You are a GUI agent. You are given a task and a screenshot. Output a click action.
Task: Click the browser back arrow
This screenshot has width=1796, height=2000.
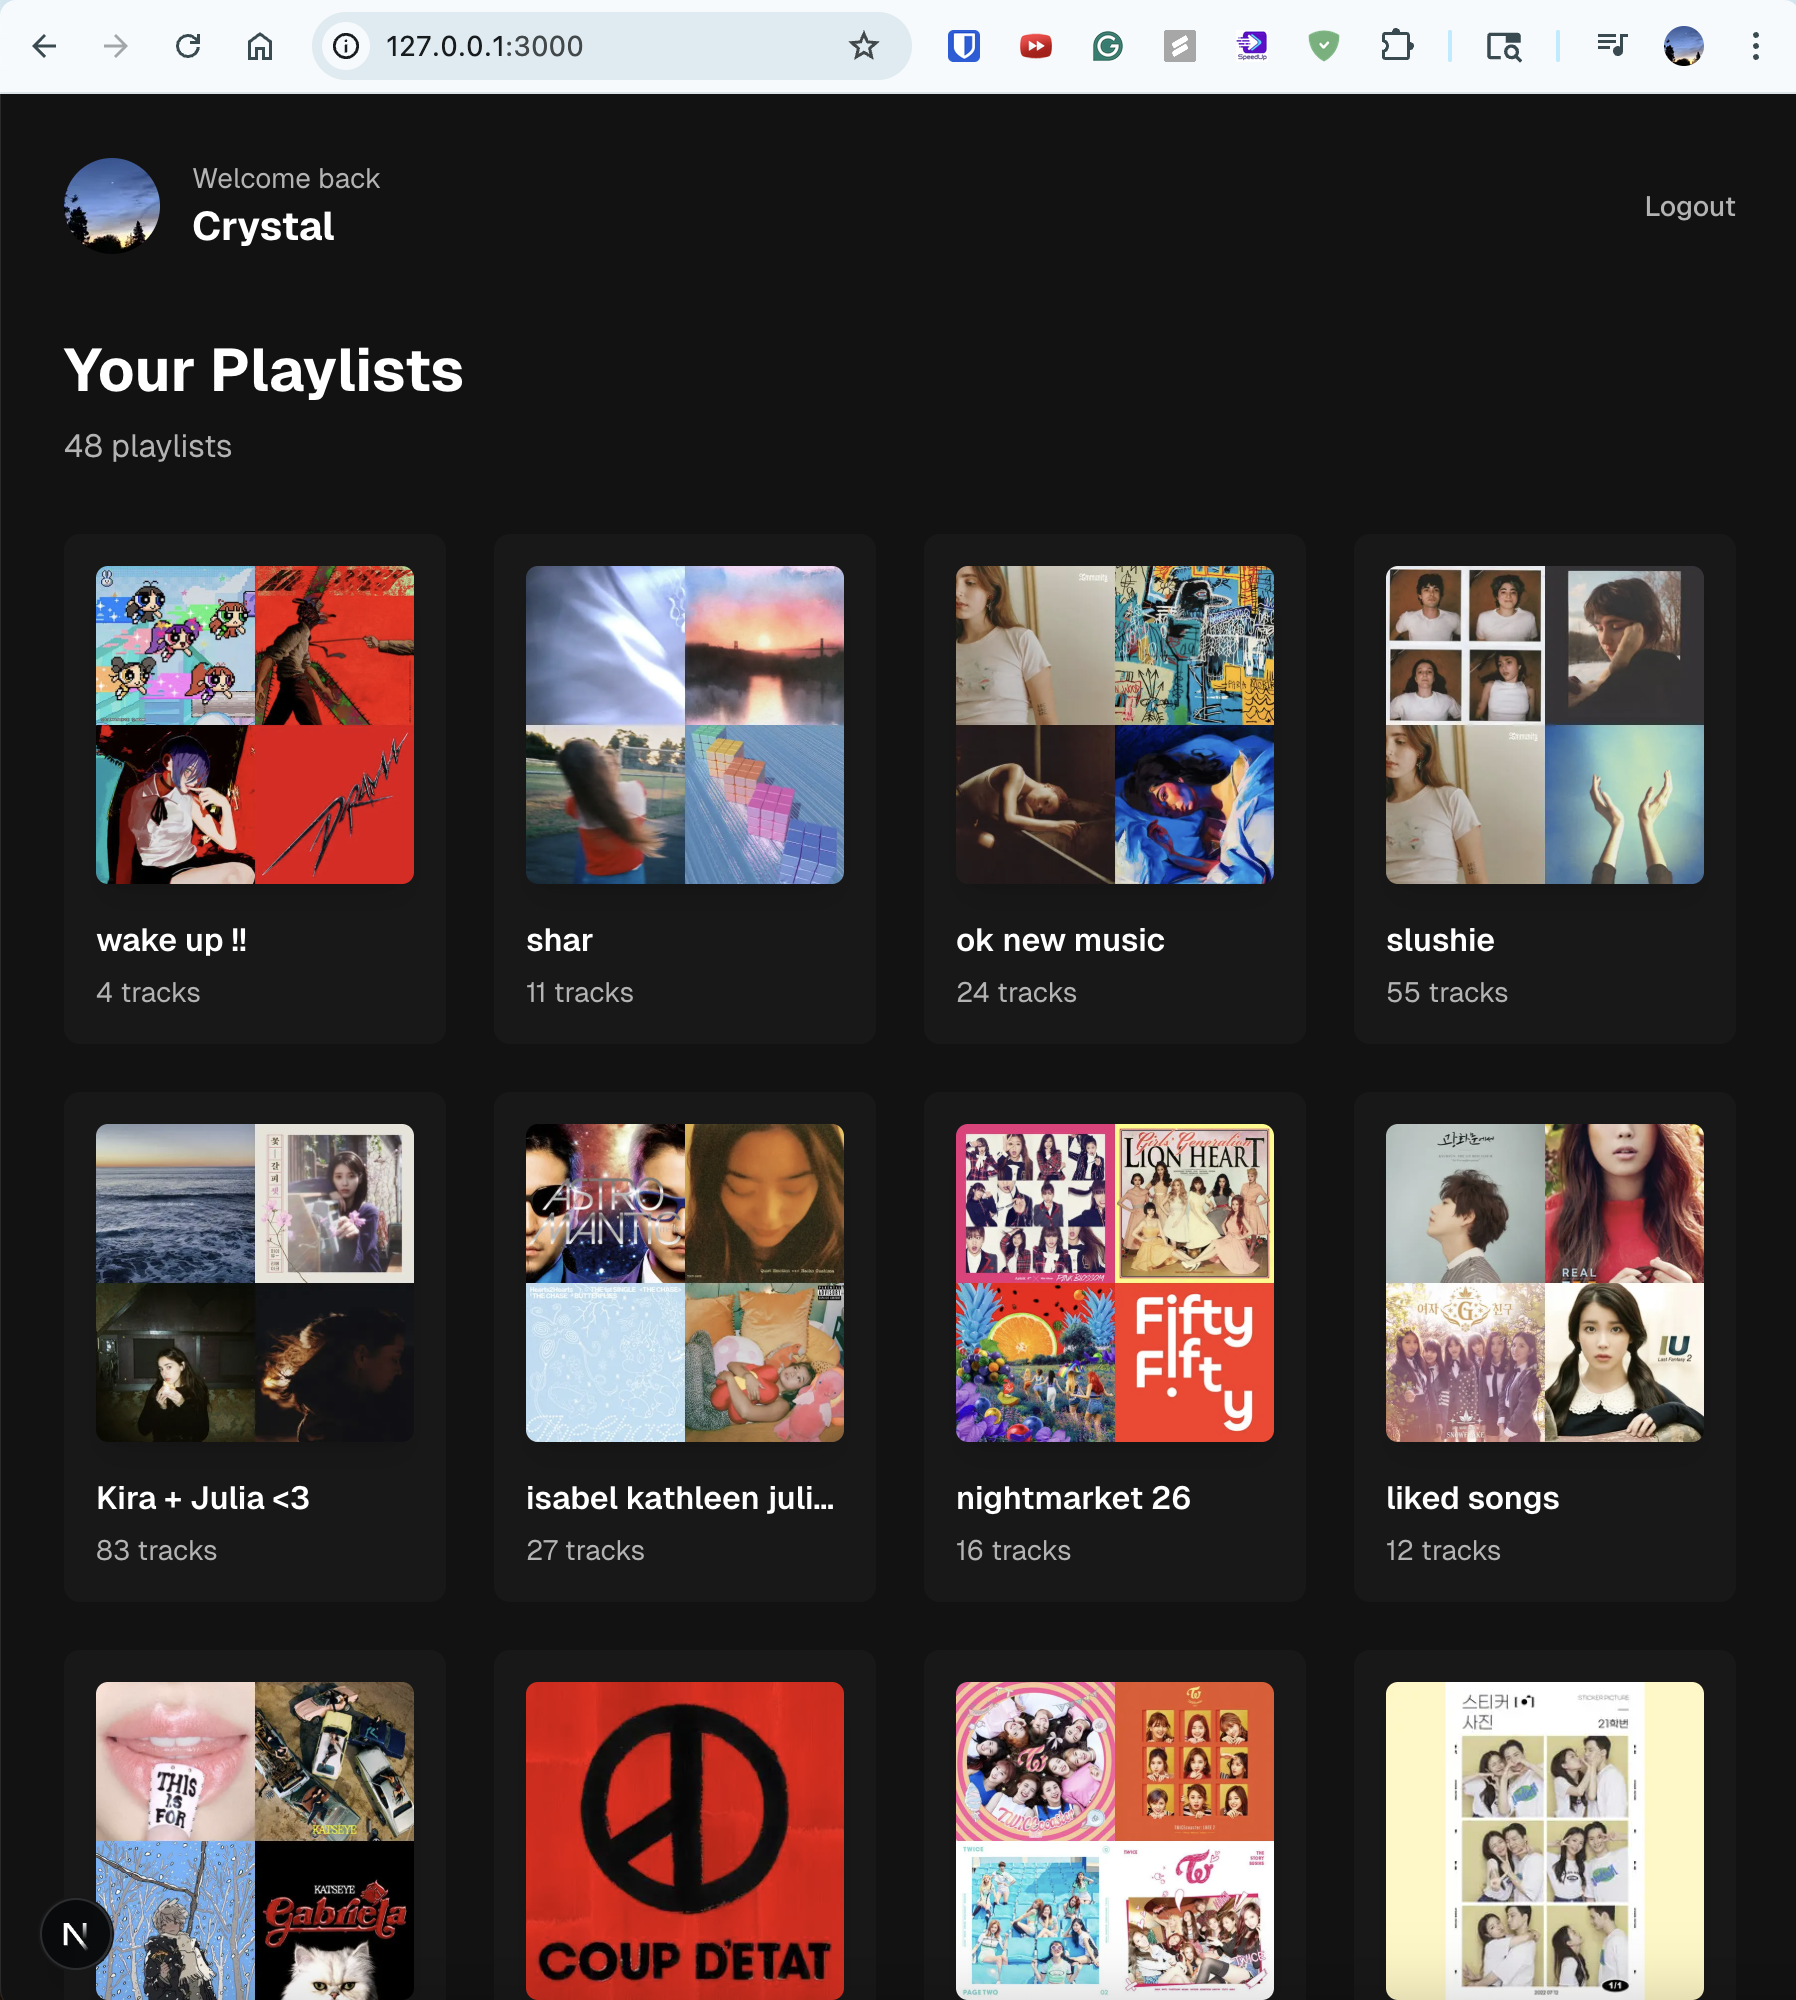[44, 46]
